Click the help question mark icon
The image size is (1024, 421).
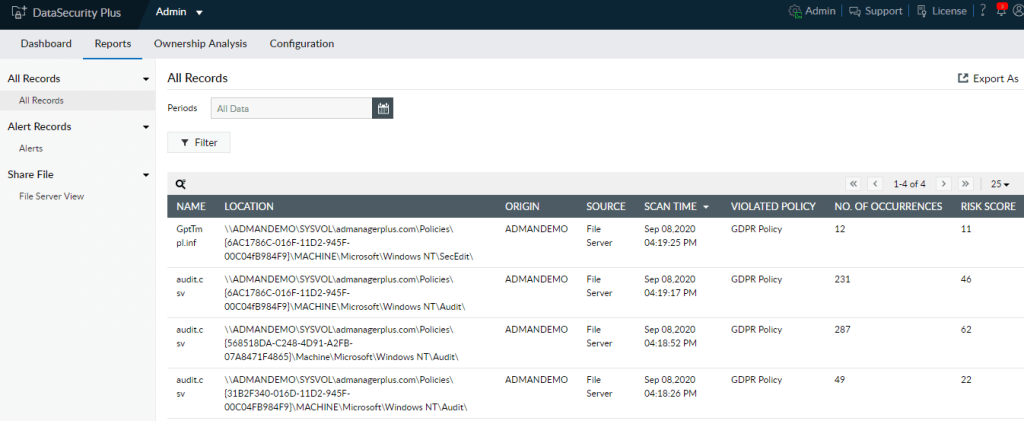coord(983,11)
